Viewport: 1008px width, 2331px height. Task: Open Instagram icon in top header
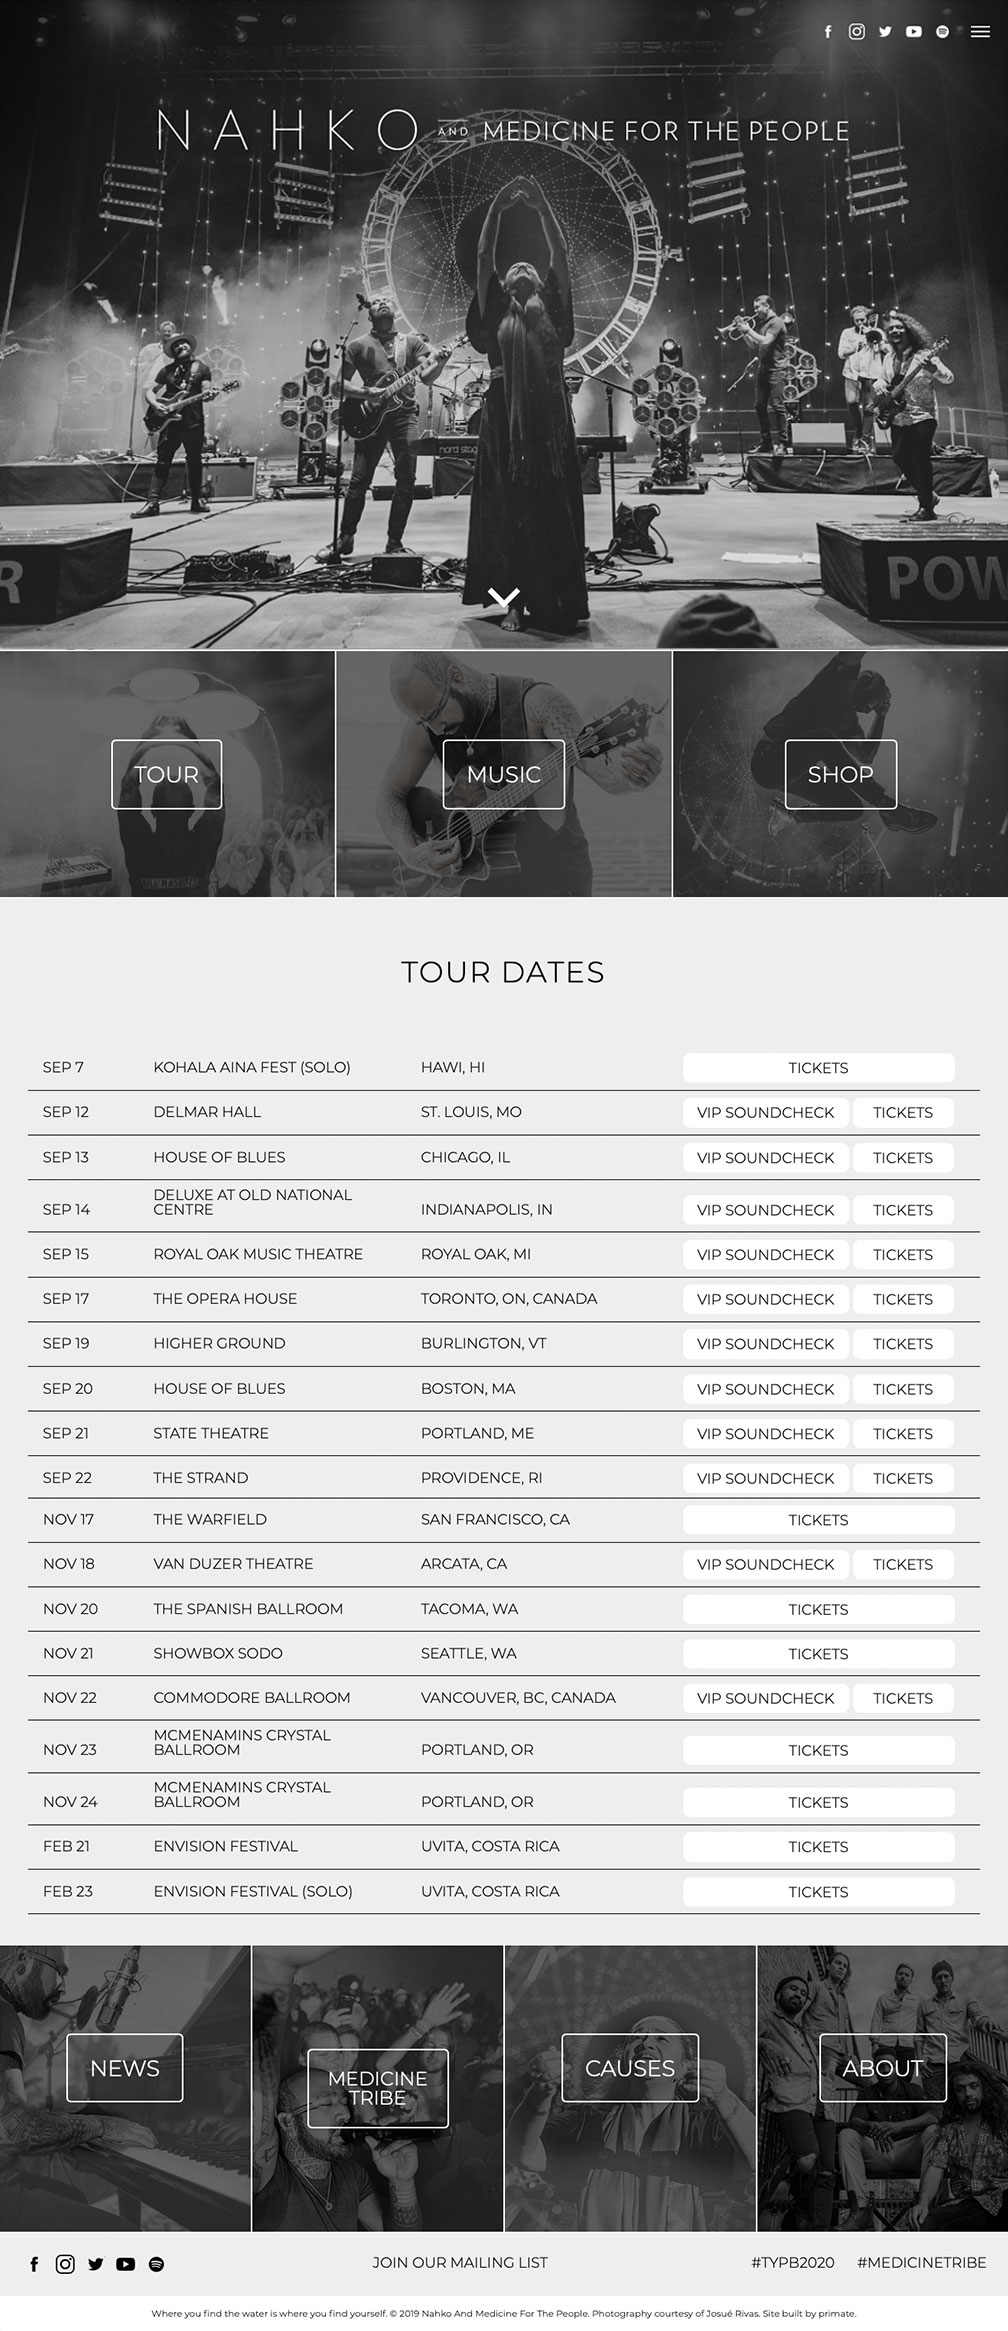(x=857, y=32)
